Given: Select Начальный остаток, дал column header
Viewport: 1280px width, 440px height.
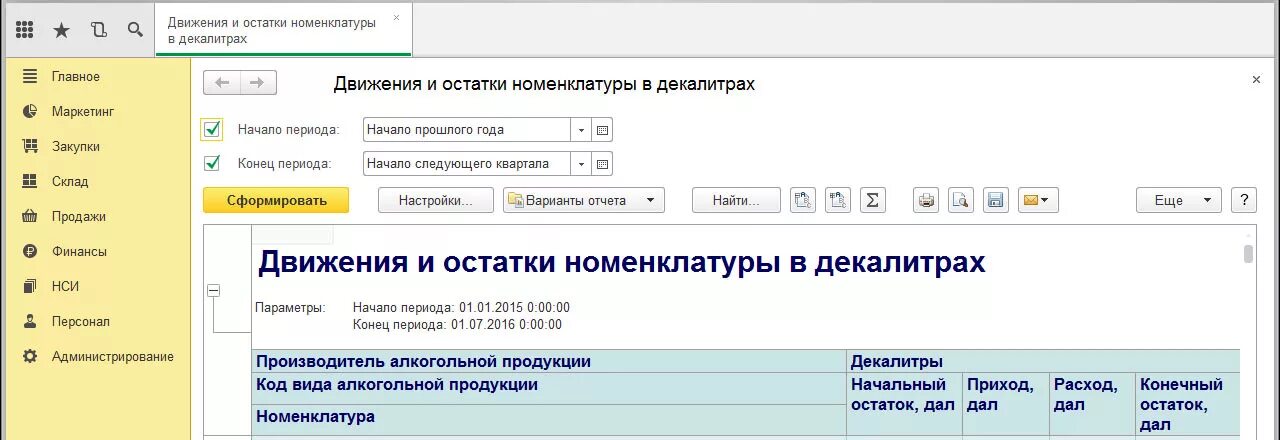Looking at the screenshot, I should 904,404.
